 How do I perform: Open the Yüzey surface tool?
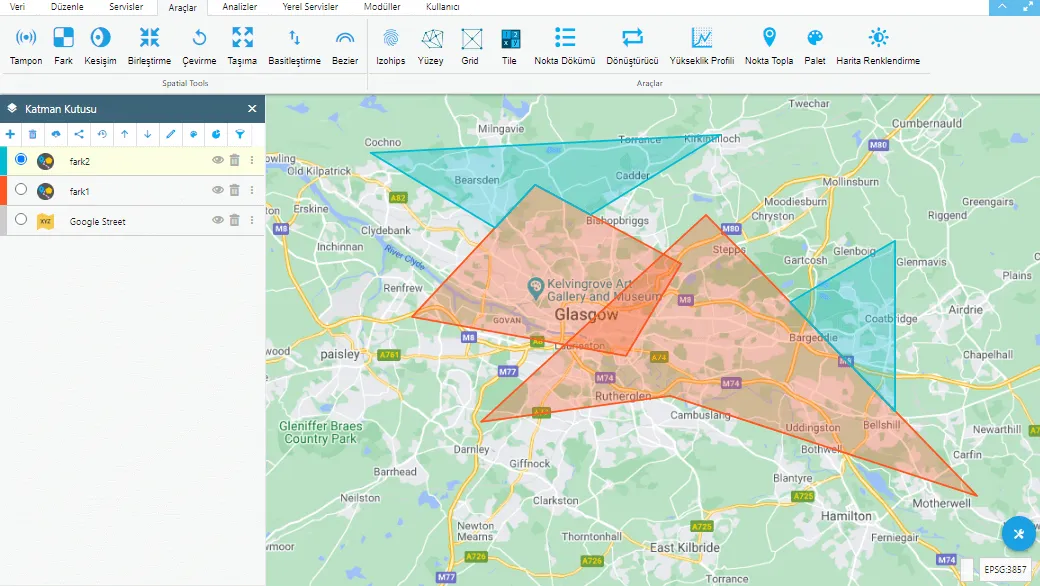tap(430, 46)
